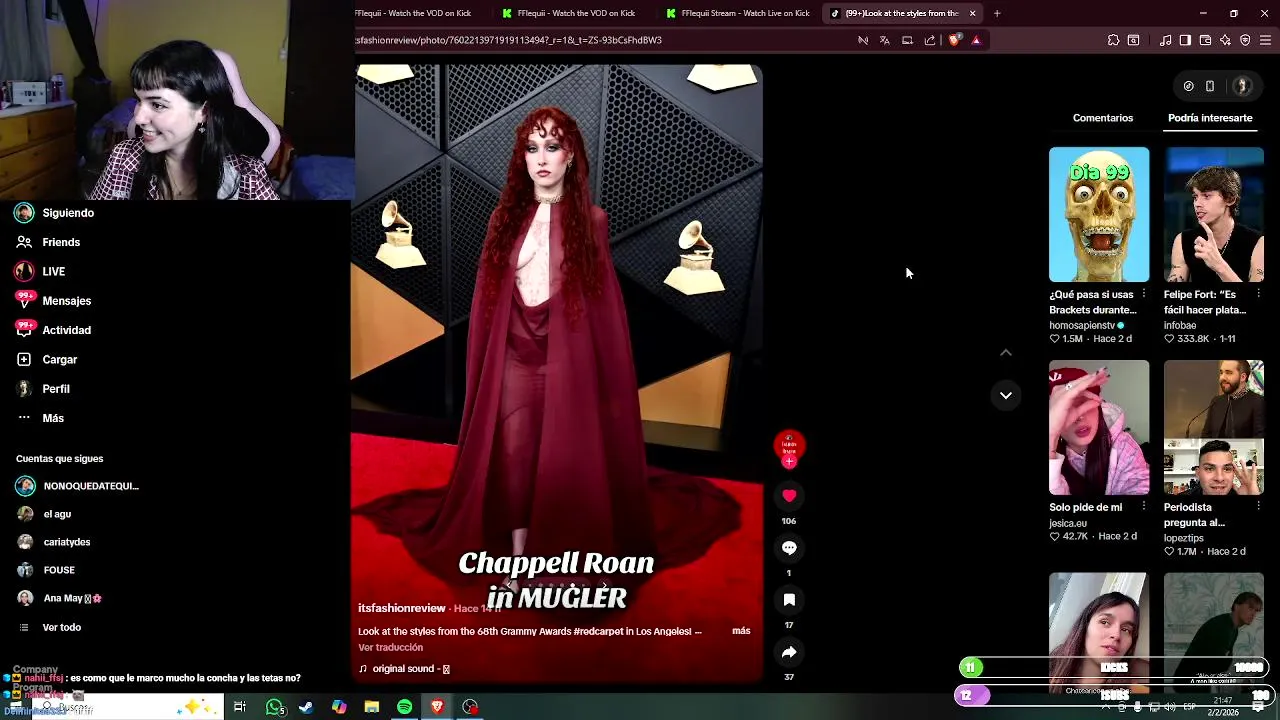Image resolution: width=1280 pixels, height=720 pixels.
Task: Switch to the Podría interesarte tab
Action: [x=1210, y=118]
